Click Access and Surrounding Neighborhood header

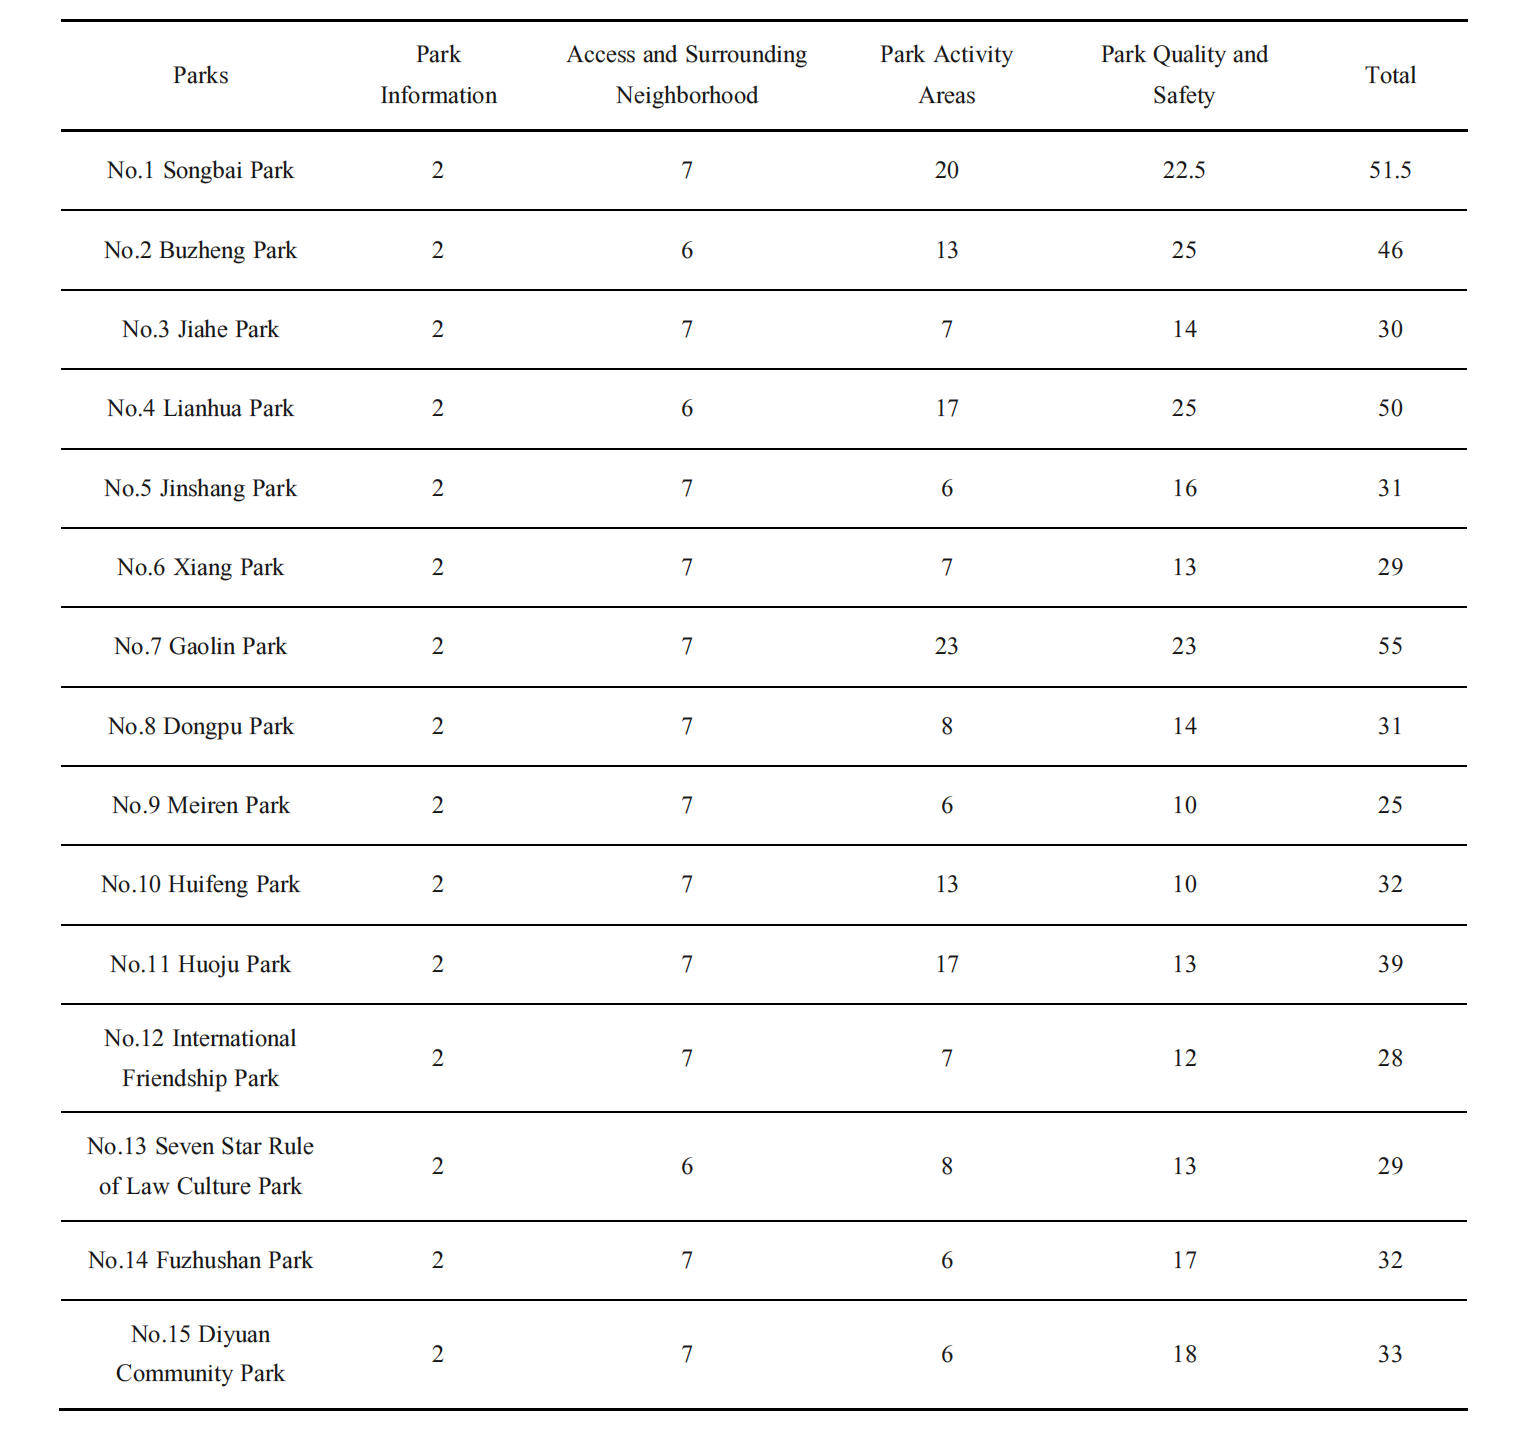pyautogui.click(x=687, y=75)
